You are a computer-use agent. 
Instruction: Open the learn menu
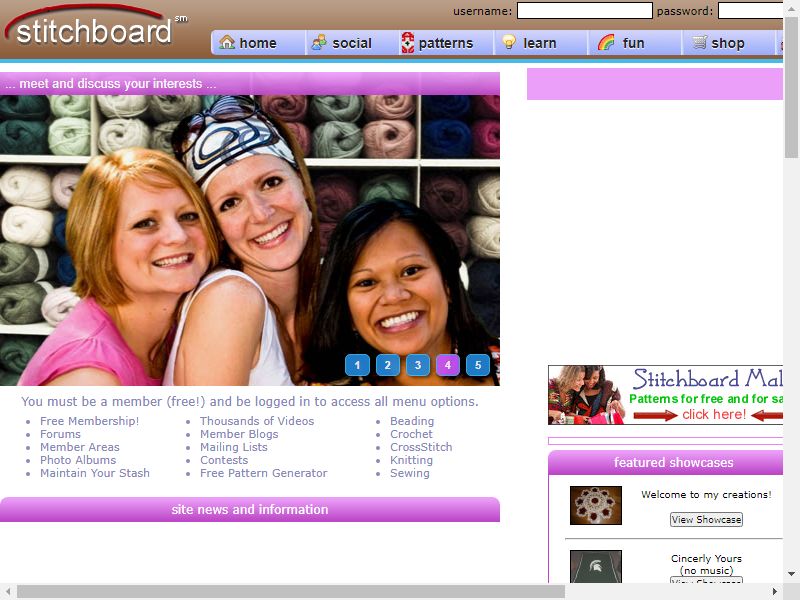[x=540, y=43]
